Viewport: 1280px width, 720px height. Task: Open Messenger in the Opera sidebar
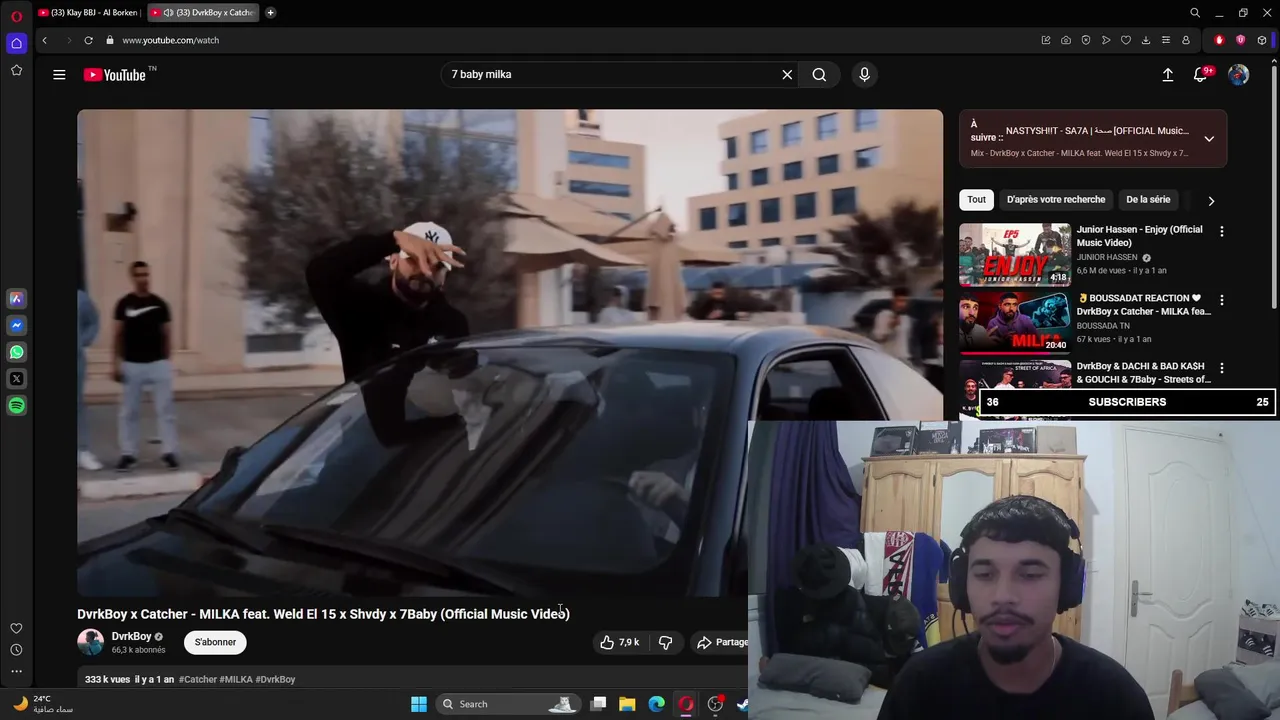click(16, 325)
